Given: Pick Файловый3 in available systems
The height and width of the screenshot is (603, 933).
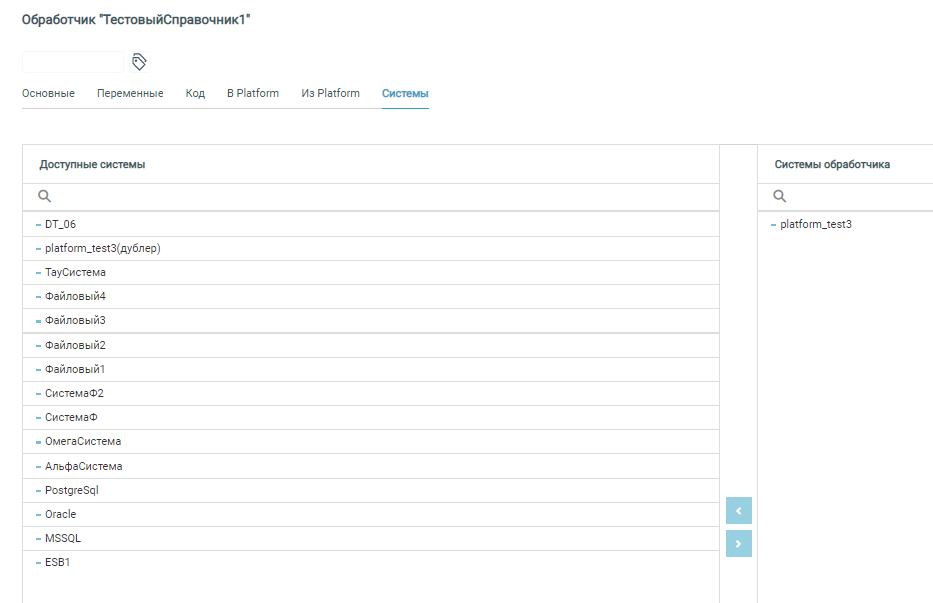Looking at the screenshot, I should tap(75, 321).
